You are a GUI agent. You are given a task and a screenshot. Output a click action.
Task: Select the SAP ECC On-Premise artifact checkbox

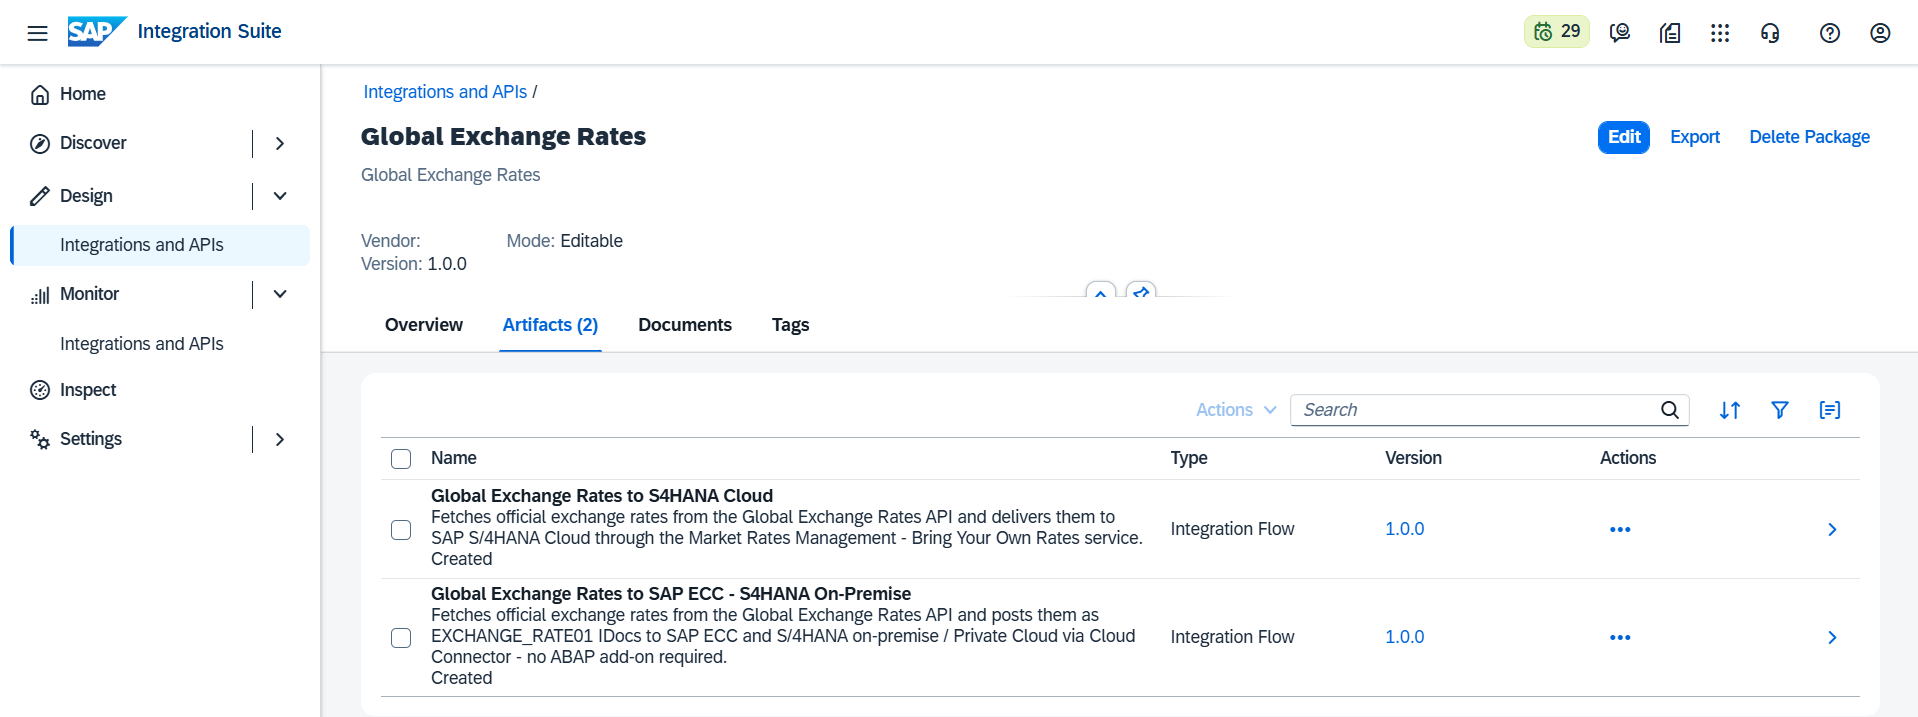pos(401,638)
